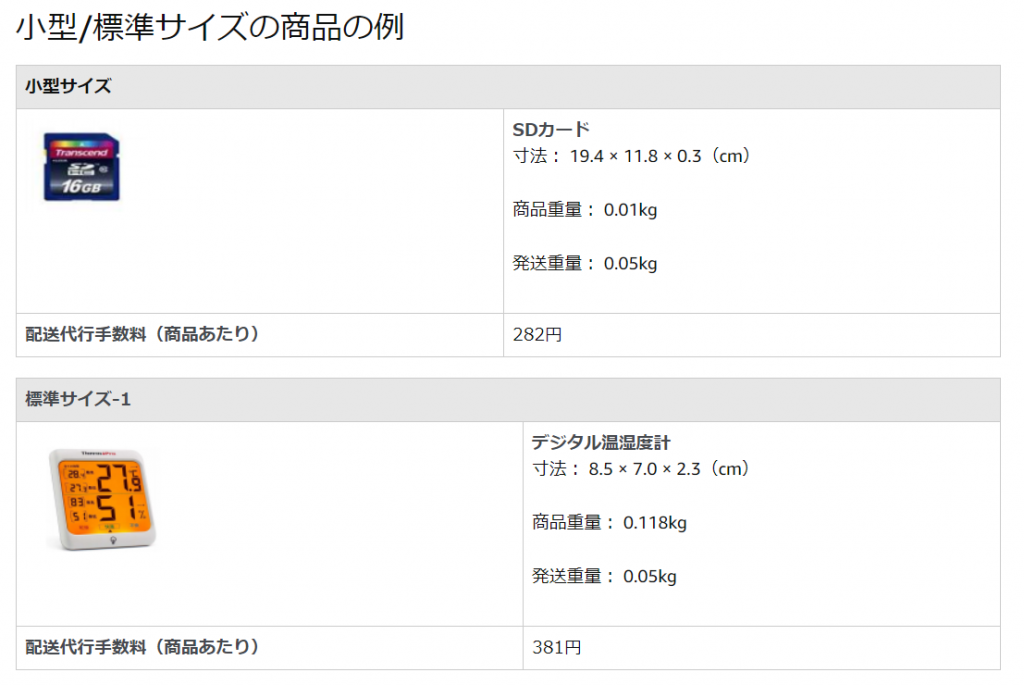Click the 標準サイズ-1 table header
This screenshot has width=1024, height=685.
(78, 399)
